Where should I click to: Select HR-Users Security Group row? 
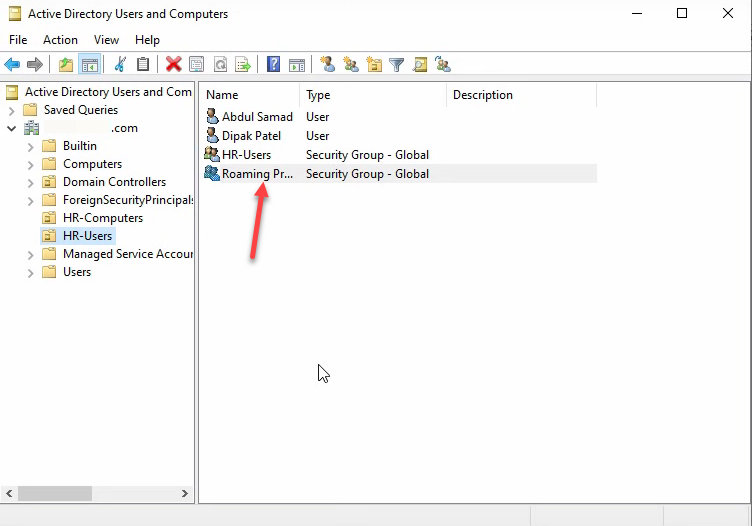click(400, 154)
